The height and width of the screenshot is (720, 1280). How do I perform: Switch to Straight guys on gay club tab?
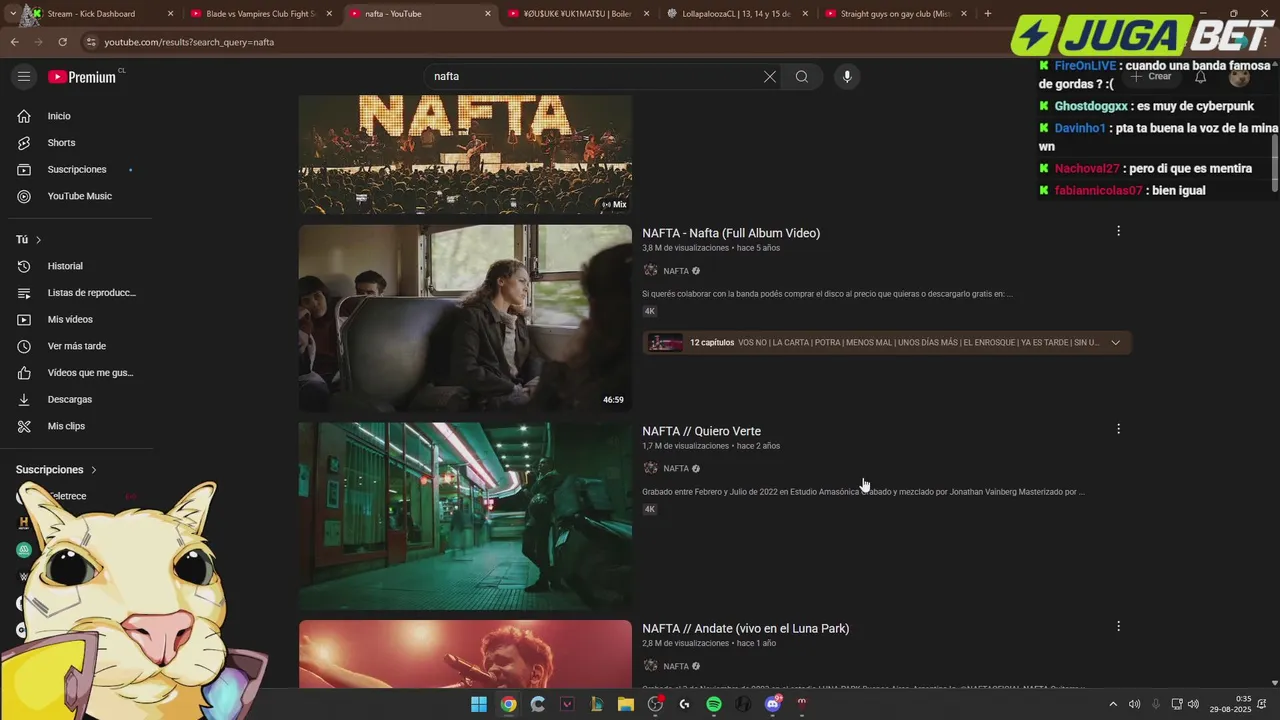point(893,14)
